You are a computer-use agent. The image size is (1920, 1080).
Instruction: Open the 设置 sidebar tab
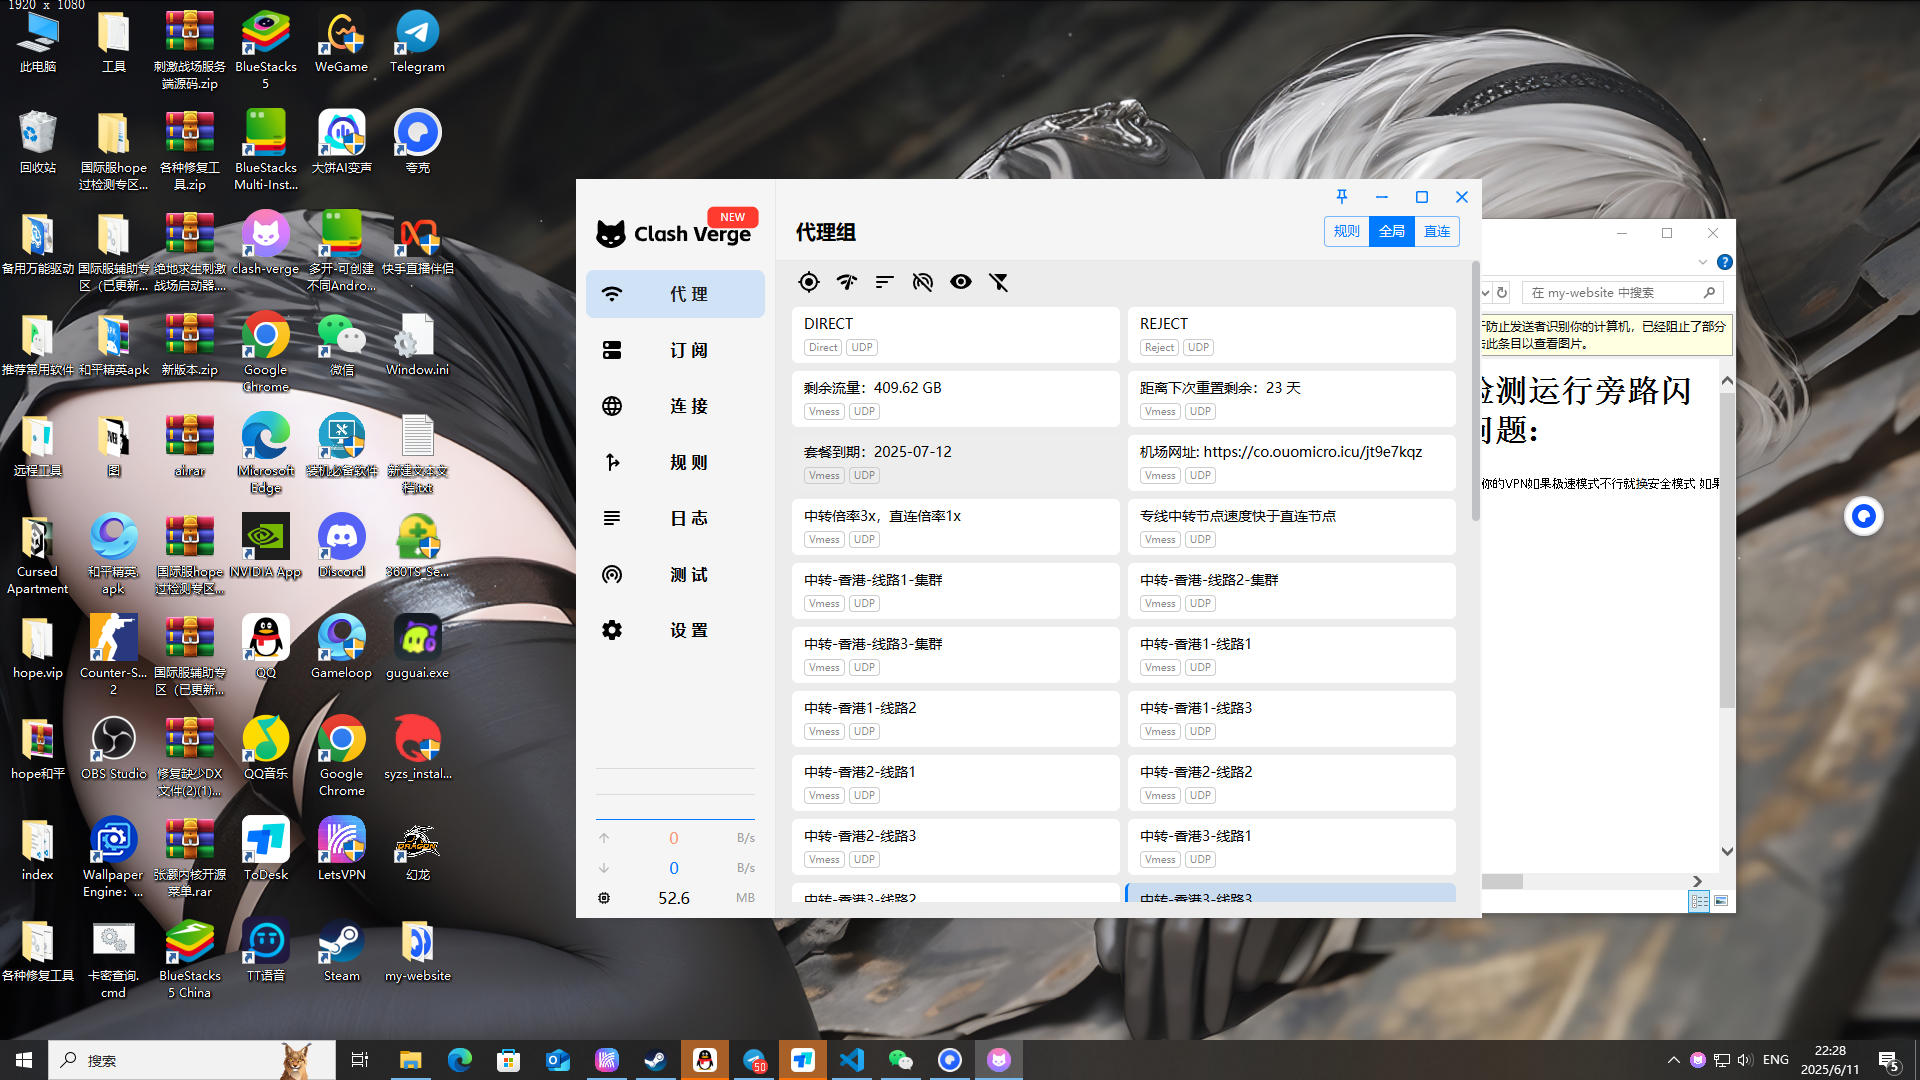pyautogui.click(x=675, y=630)
